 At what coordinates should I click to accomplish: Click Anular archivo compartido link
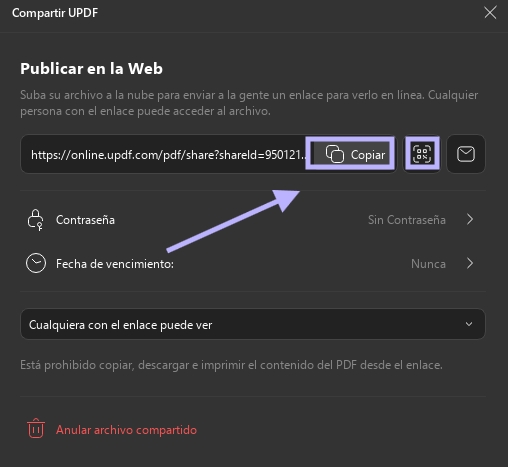(126, 430)
